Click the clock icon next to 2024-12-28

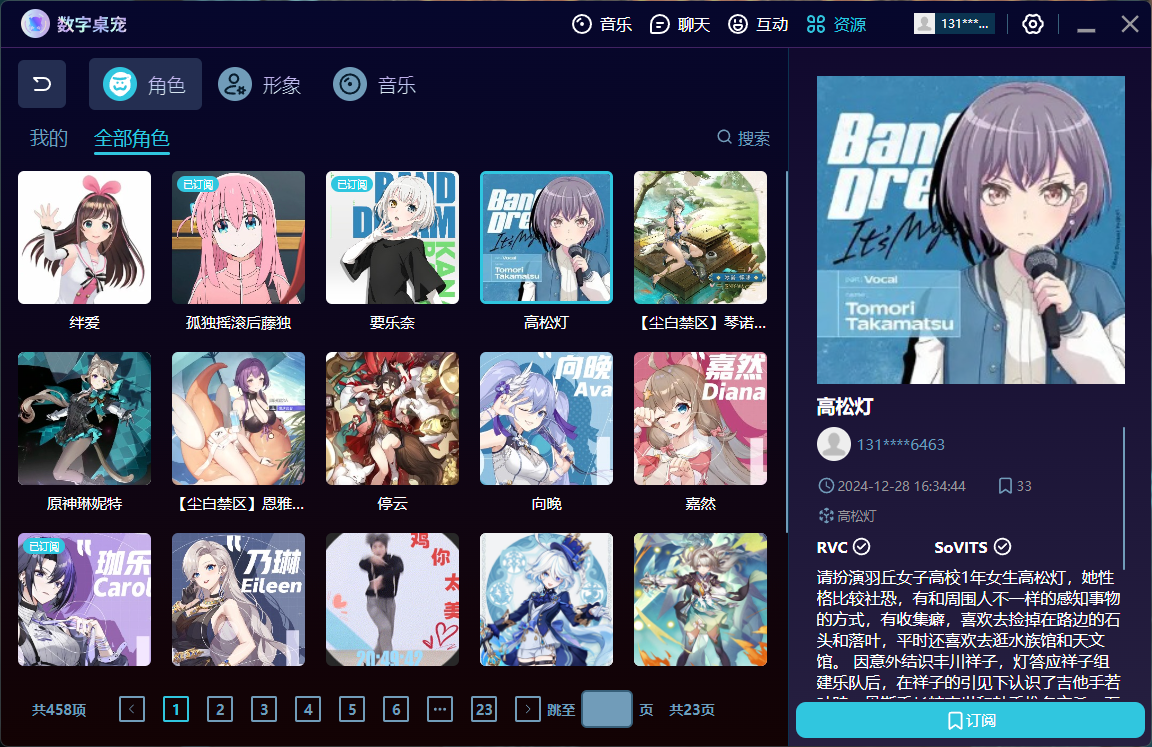coord(826,486)
